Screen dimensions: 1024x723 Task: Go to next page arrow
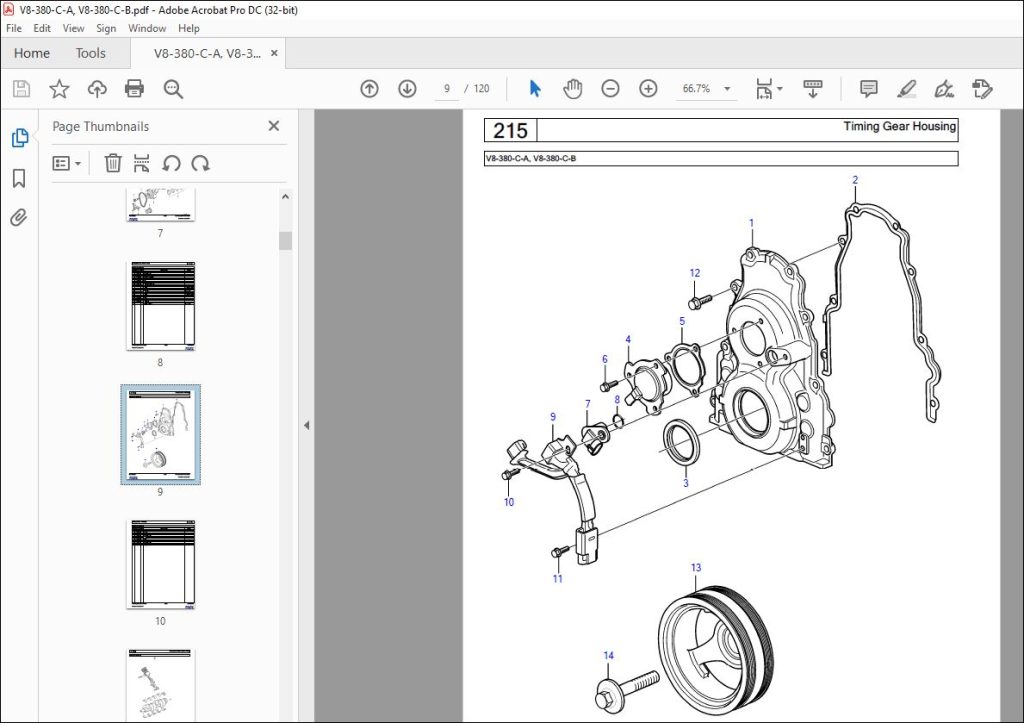408,89
